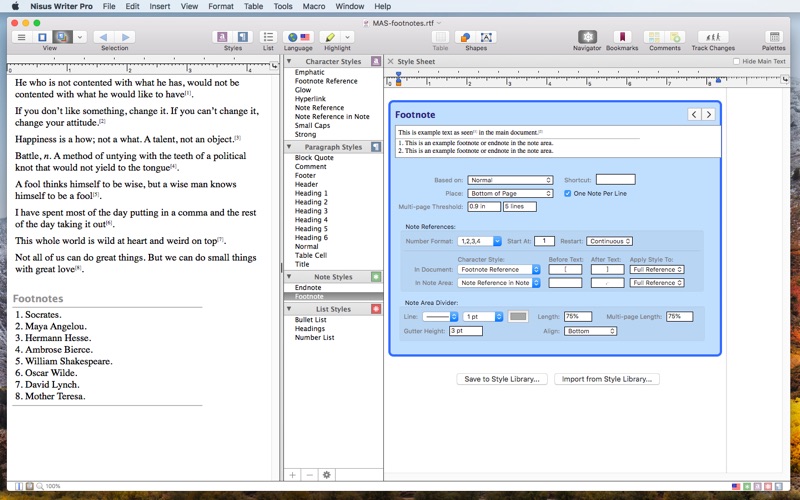Click Import from Style Library button
The image size is (800, 500).
pos(608,379)
